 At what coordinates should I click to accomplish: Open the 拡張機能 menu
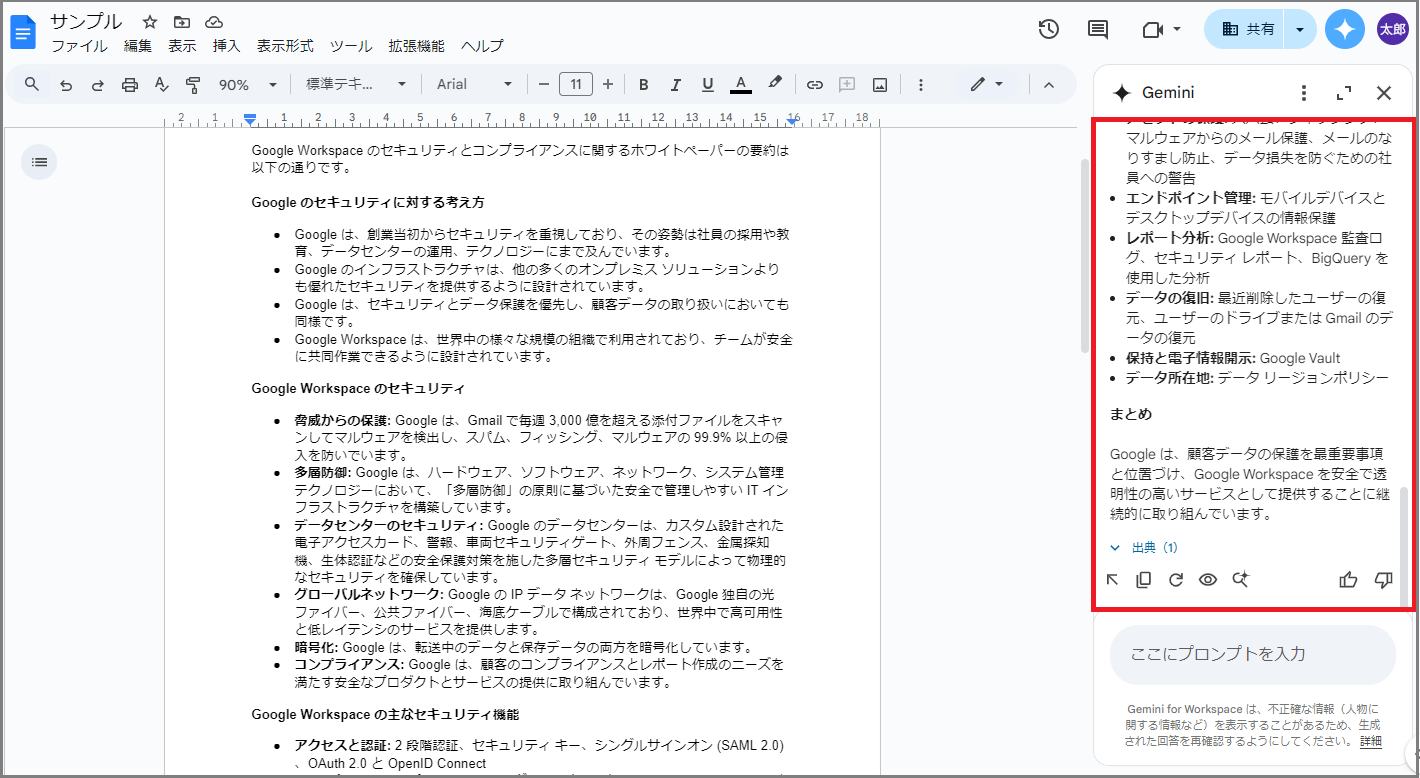tap(416, 46)
